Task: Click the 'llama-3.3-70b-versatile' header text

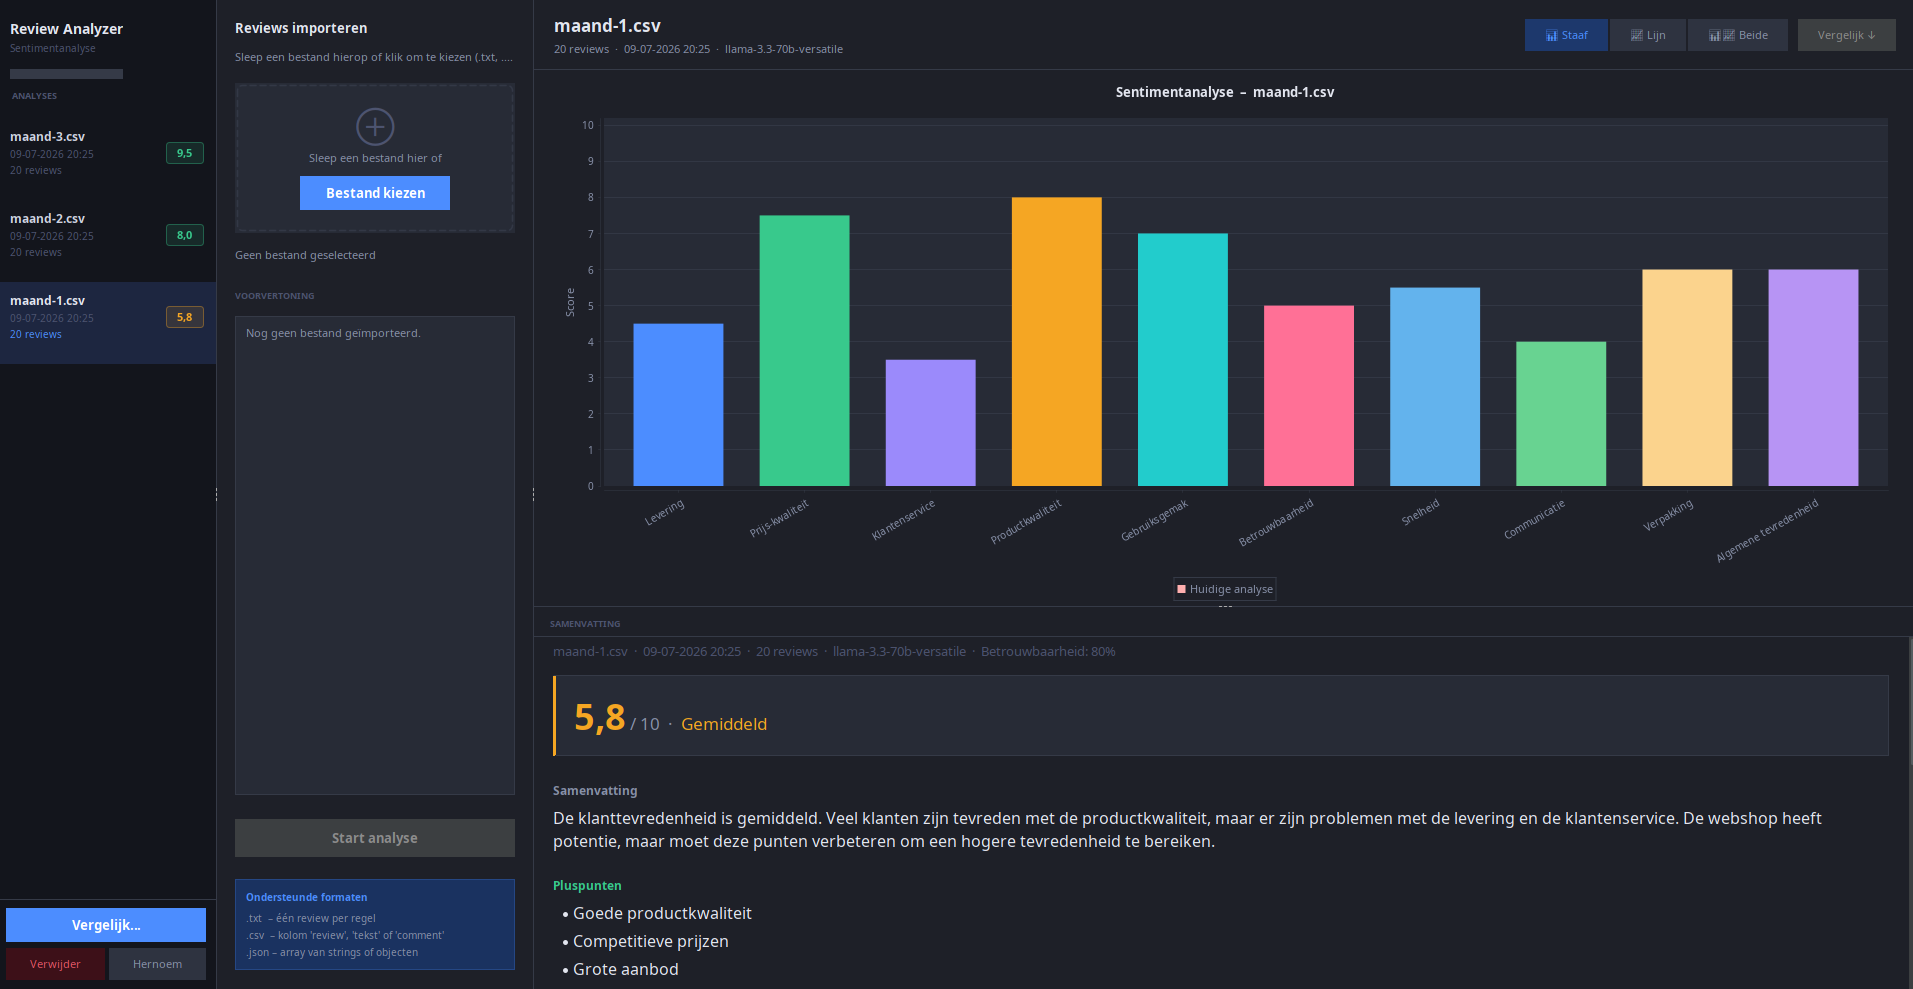Action: click(x=783, y=49)
